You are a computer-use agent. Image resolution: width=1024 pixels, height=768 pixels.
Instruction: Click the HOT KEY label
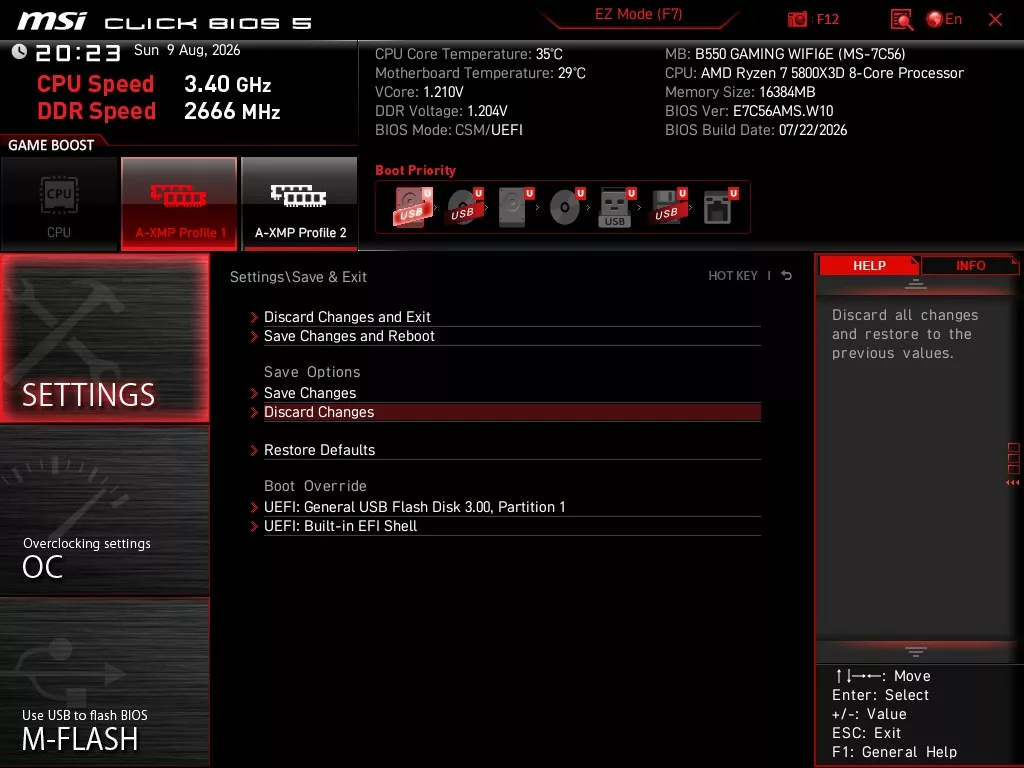click(x=733, y=276)
